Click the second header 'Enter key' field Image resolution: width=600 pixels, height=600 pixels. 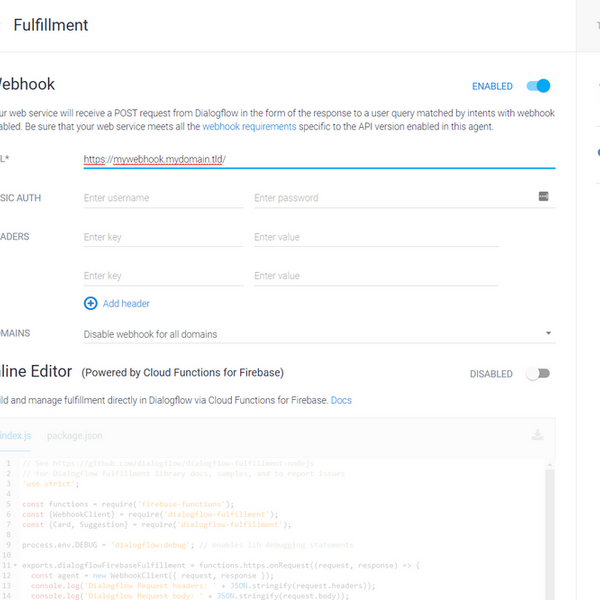[x=163, y=276]
